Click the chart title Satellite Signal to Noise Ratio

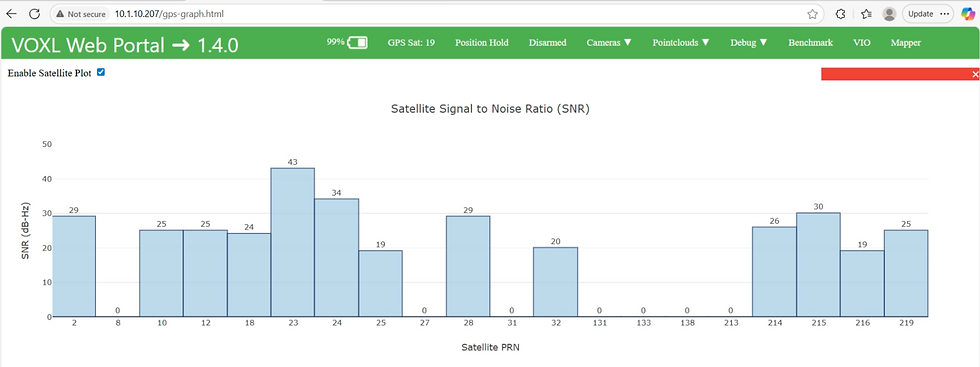[x=491, y=109]
